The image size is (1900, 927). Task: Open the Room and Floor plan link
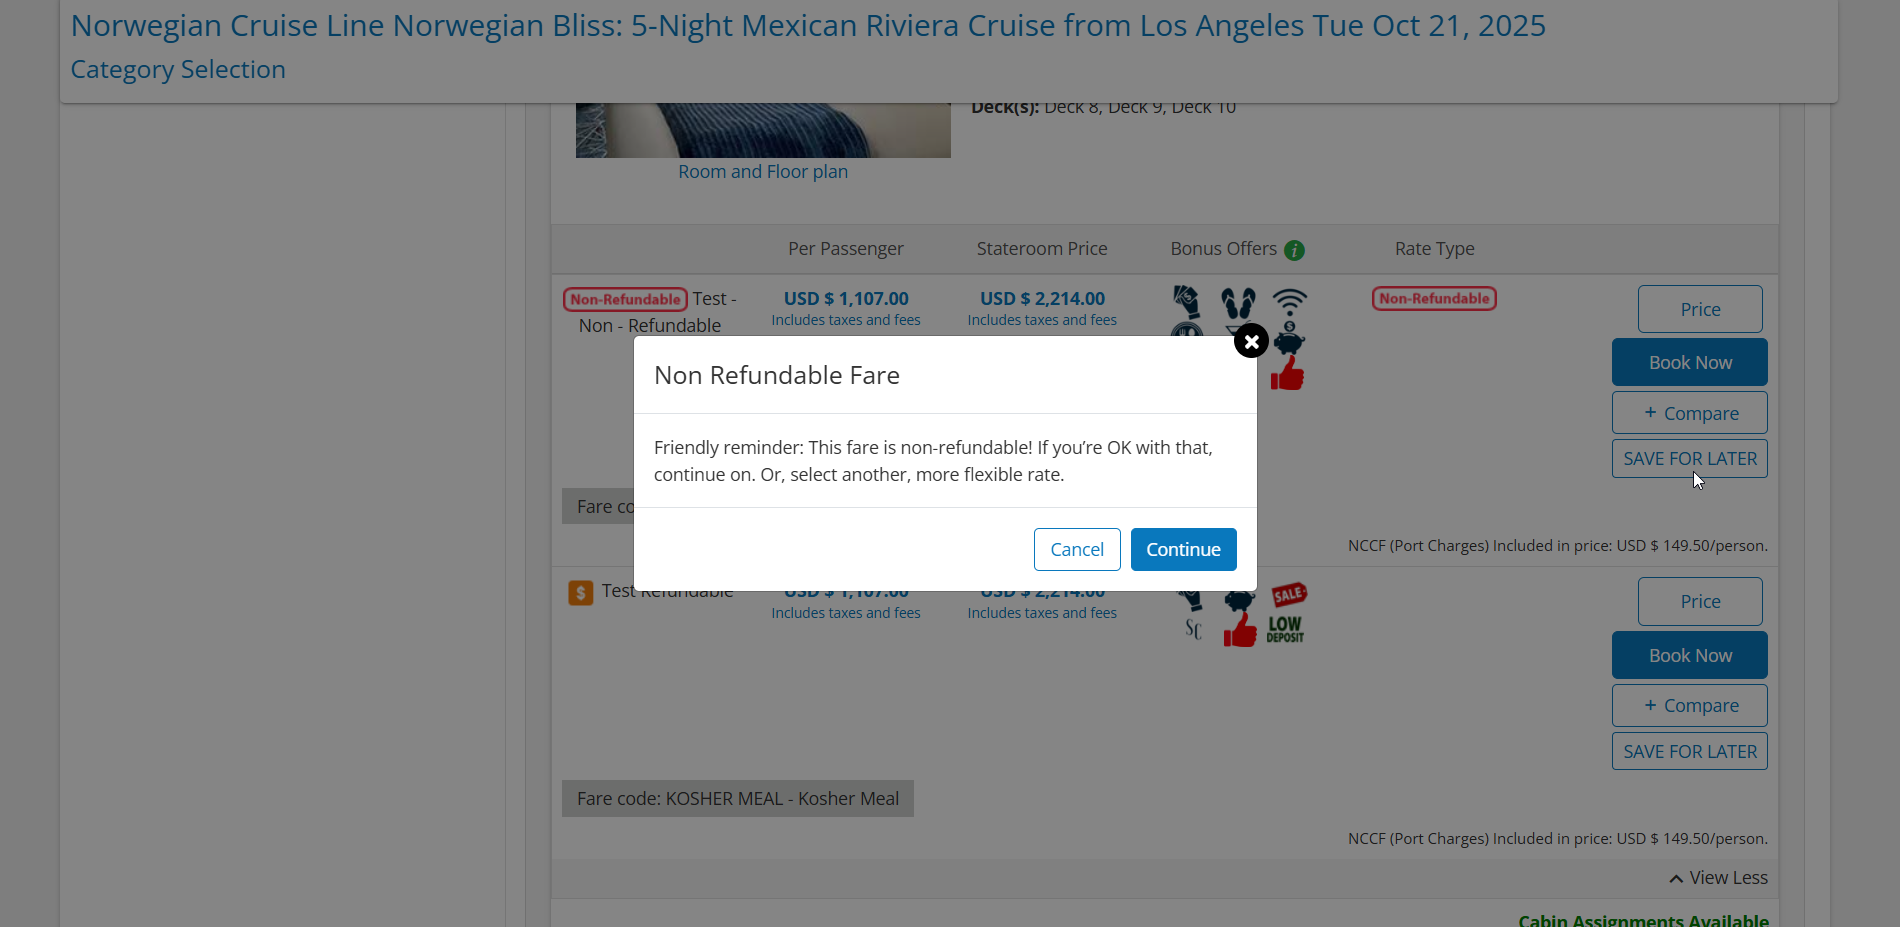click(763, 172)
